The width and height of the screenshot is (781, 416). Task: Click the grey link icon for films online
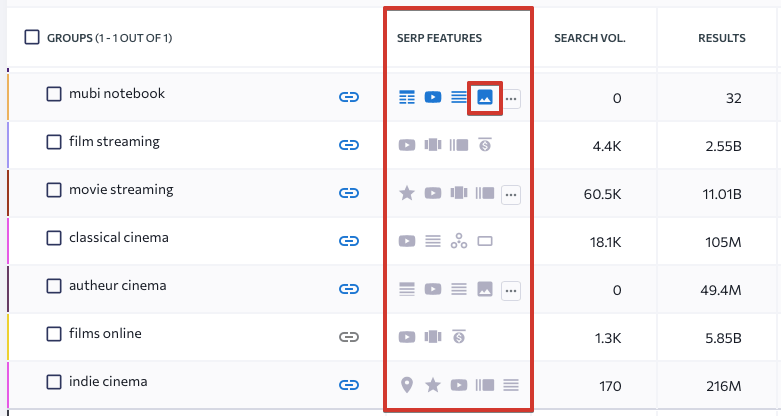click(x=349, y=337)
